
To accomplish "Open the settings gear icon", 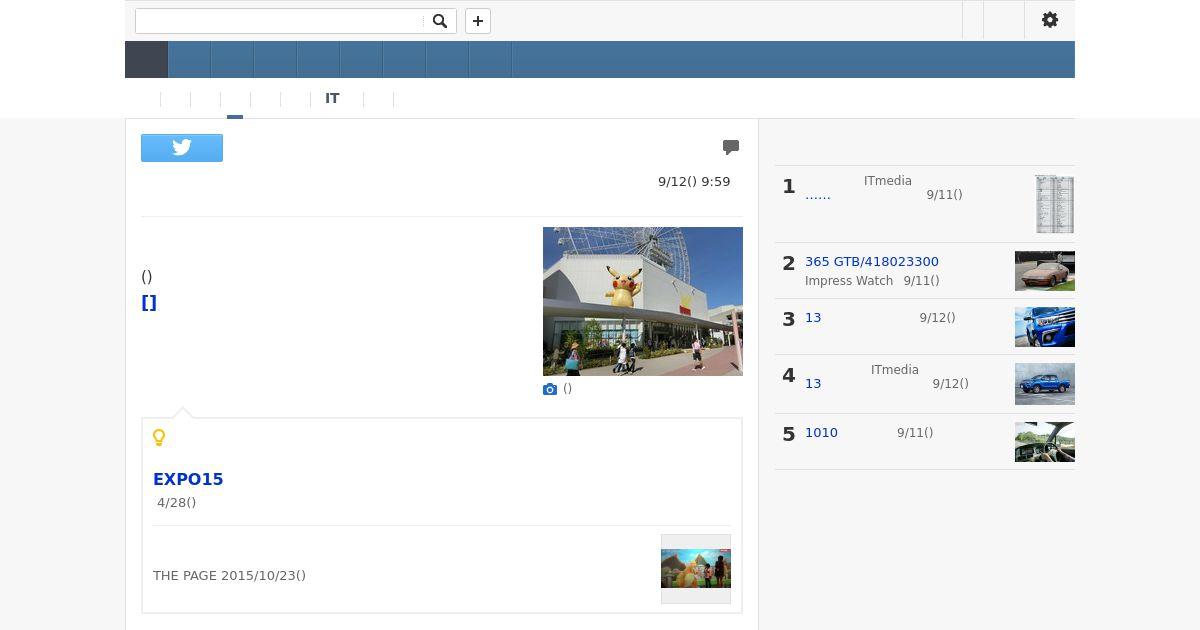I will [x=1050, y=20].
